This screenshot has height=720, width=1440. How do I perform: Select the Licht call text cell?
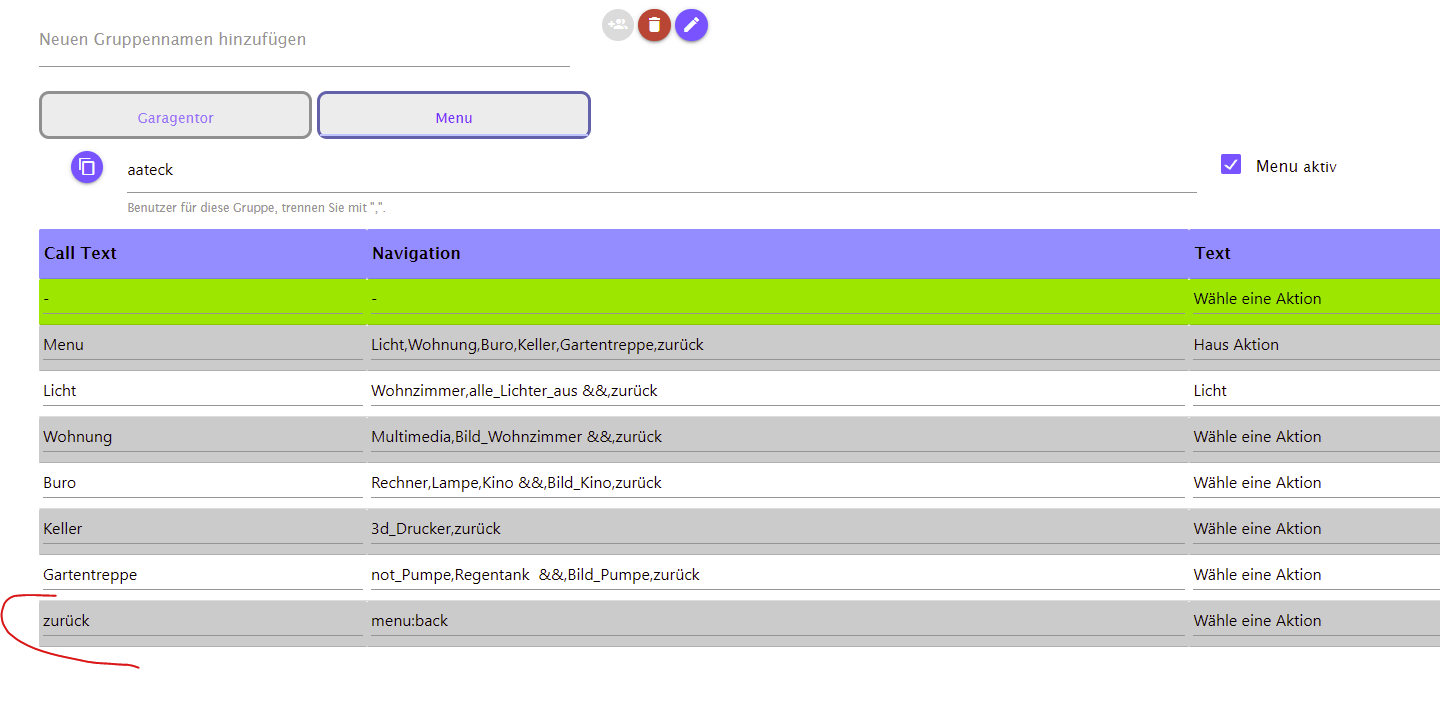tap(203, 392)
